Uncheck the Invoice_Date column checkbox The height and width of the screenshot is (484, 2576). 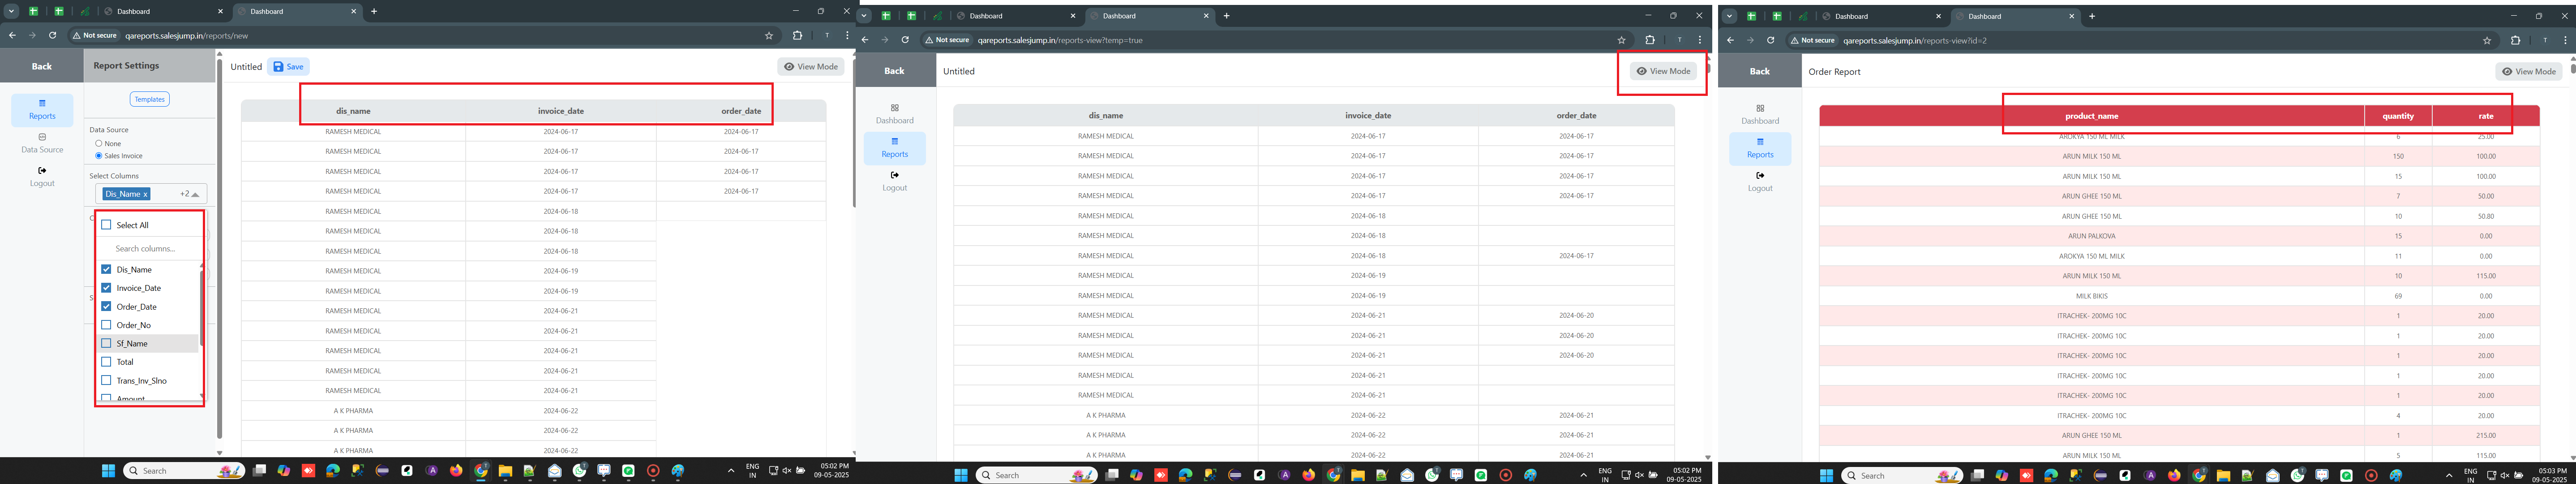click(x=107, y=288)
